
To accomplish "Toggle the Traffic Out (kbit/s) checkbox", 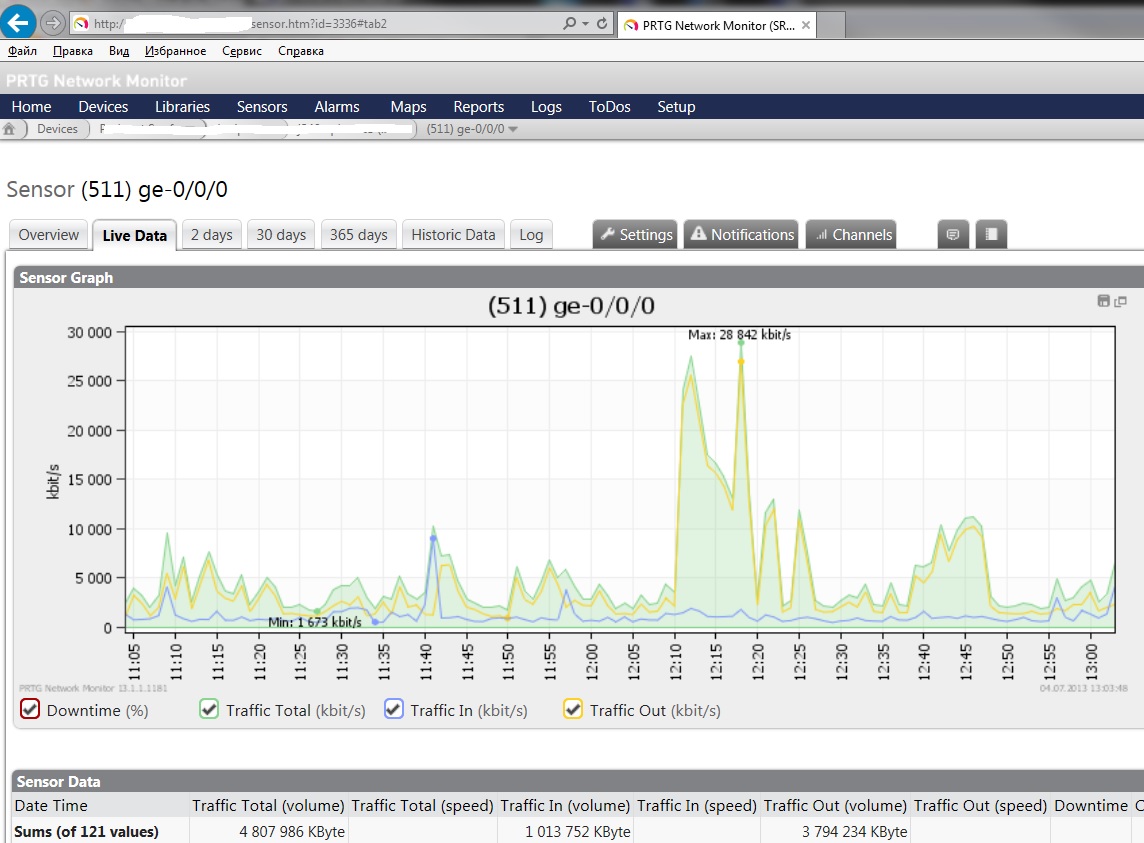I will (573, 709).
